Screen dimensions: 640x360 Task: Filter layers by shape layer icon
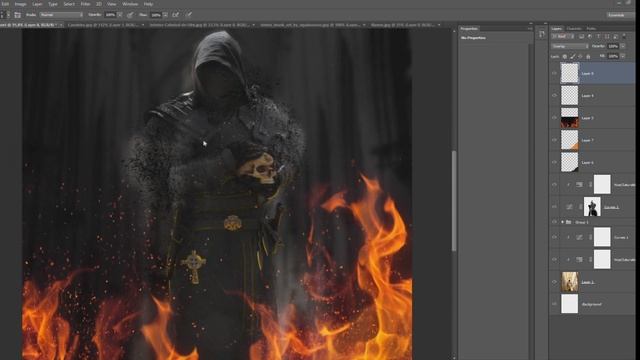(607, 36)
